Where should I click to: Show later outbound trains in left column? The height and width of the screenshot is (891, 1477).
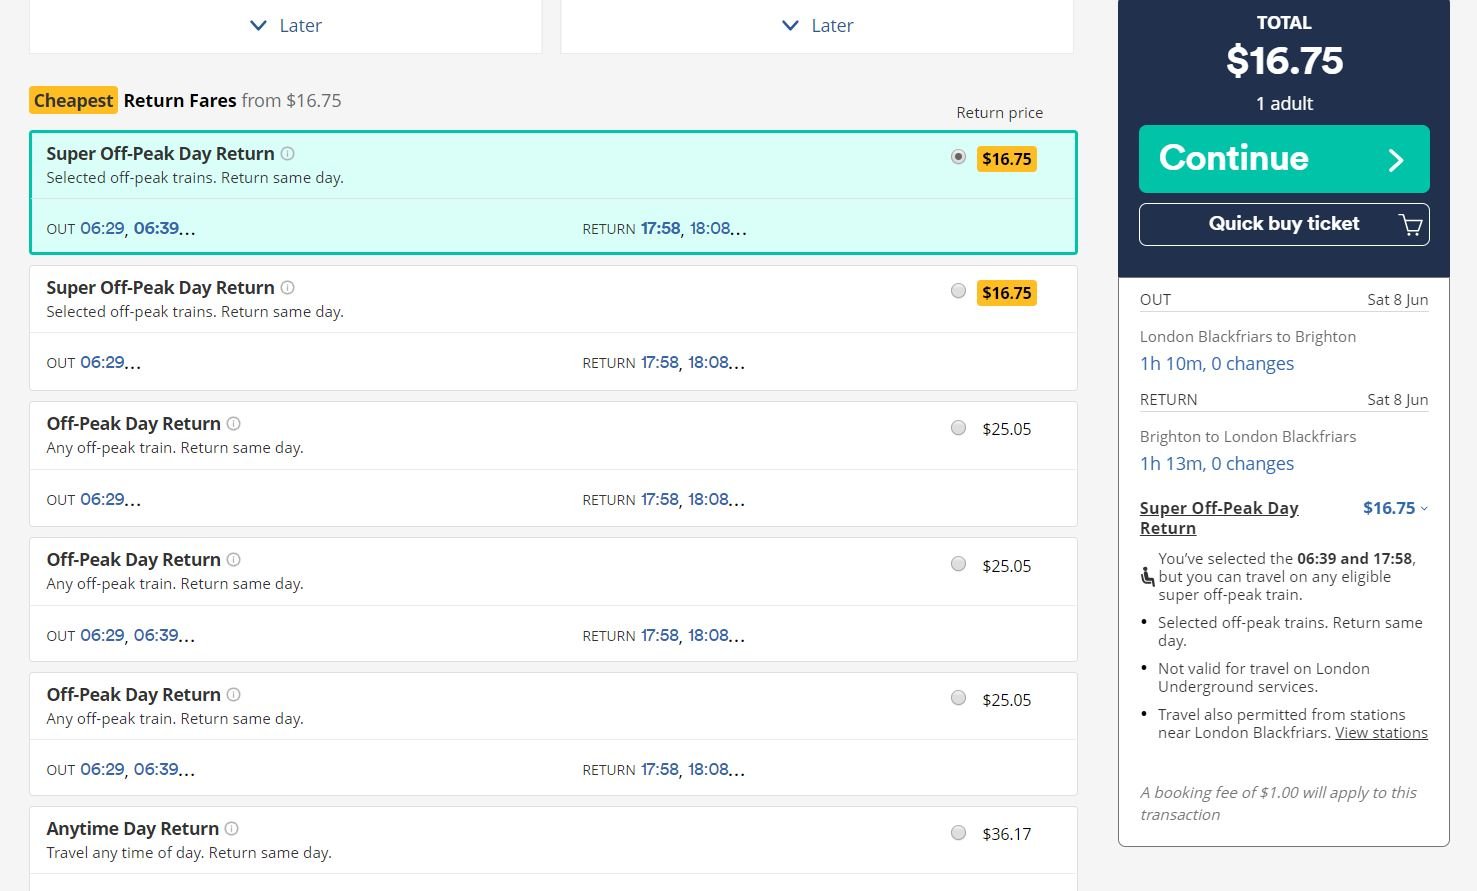(x=286, y=26)
